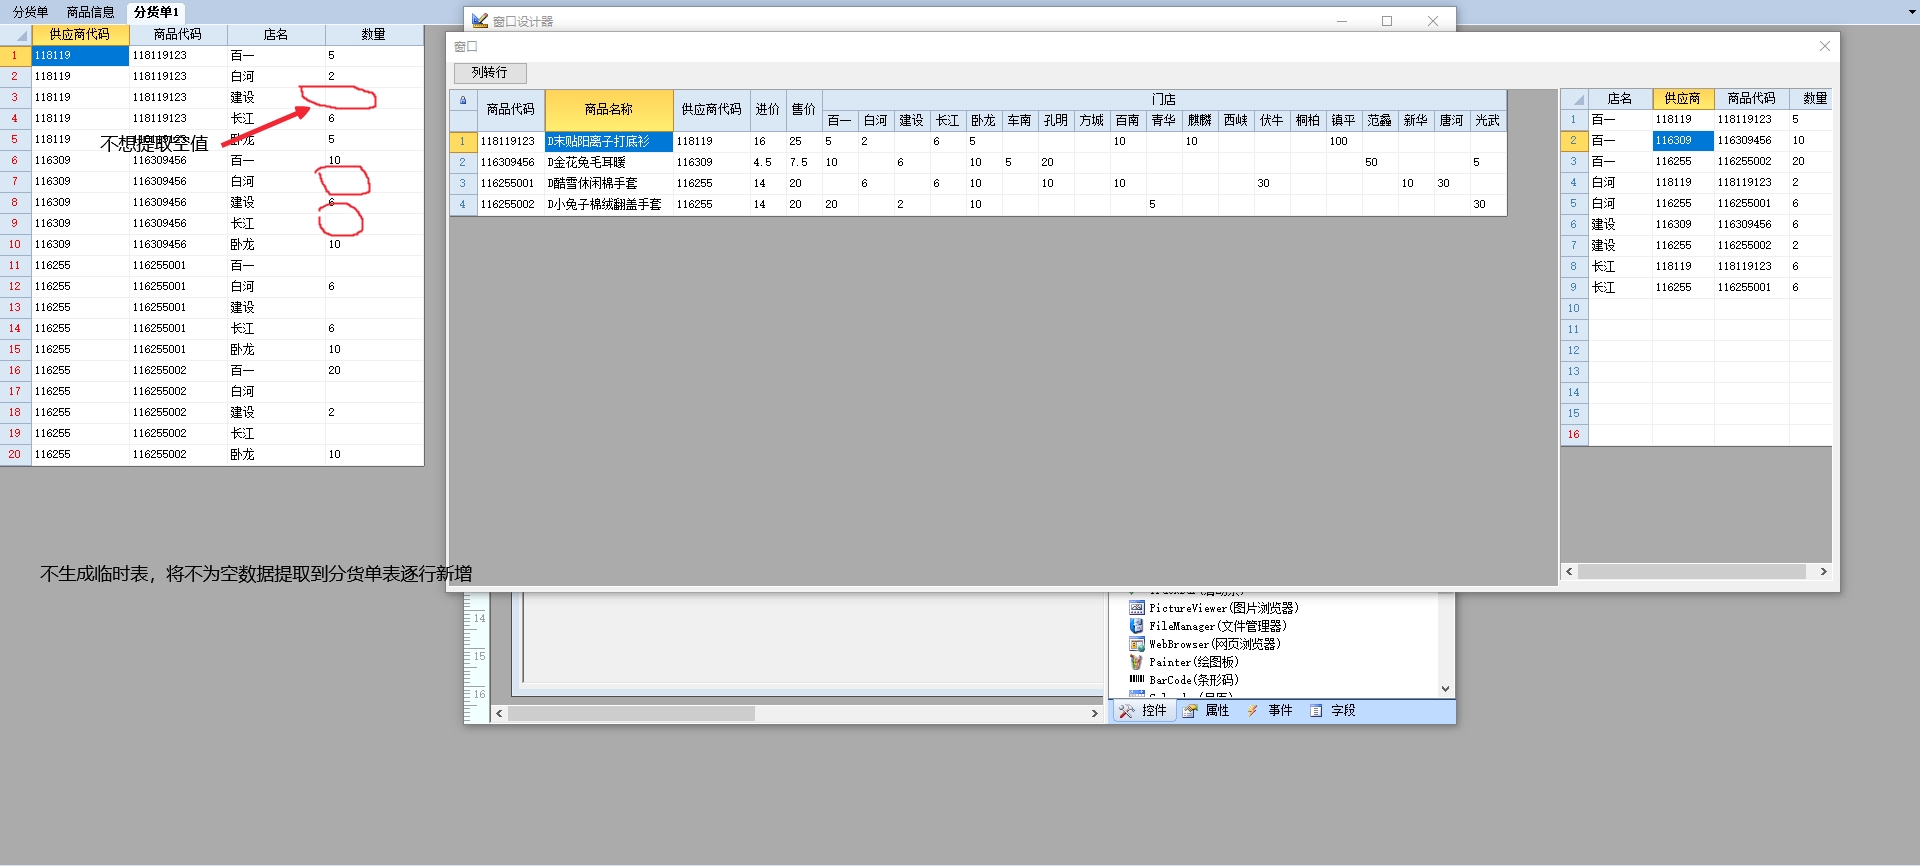This screenshot has width=1920, height=866.
Task: Click right grid scrollbar's left arrow
Action: (1569, 572)
